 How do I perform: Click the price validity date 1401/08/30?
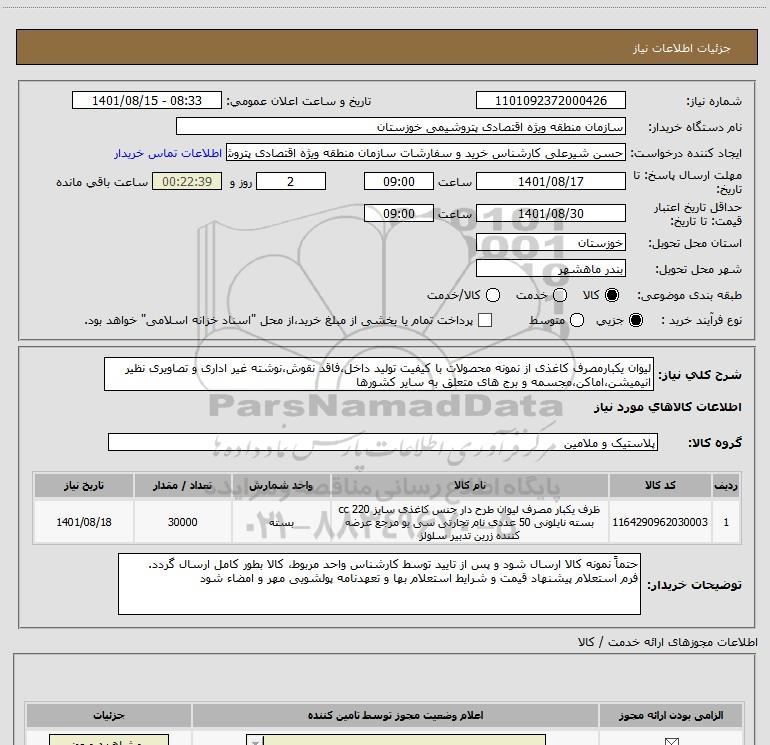550,214
